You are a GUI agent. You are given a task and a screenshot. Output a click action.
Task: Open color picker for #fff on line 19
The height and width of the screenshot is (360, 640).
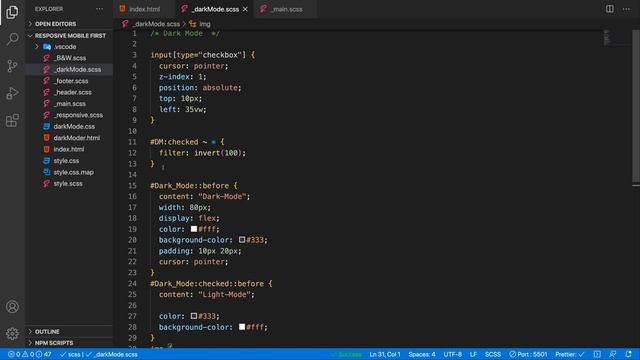click(x=194, y=229)
